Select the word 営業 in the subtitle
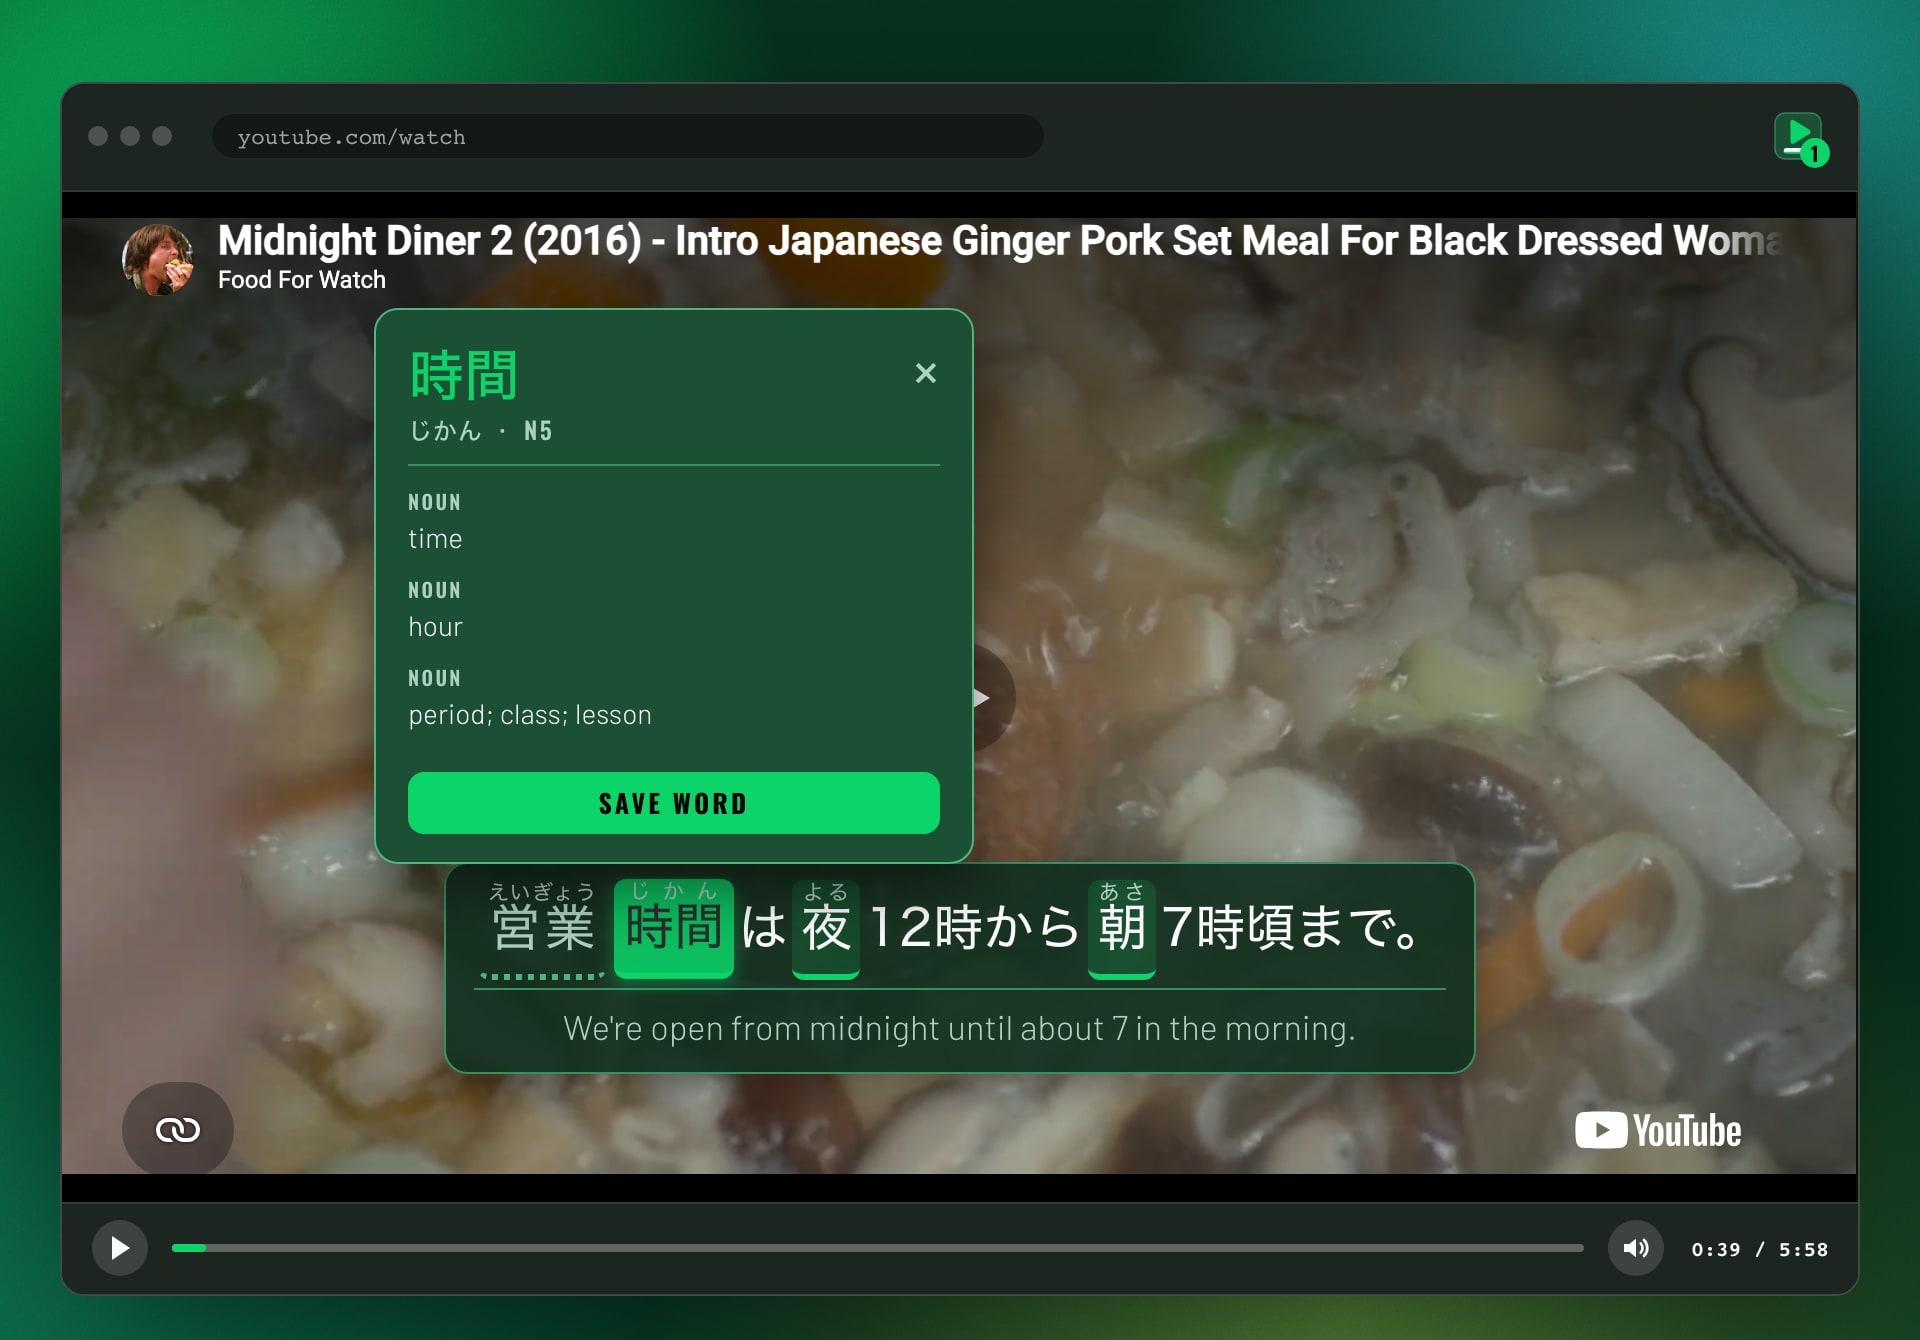The height and width of the screenshot is (1340, 1920). point(543,927)
